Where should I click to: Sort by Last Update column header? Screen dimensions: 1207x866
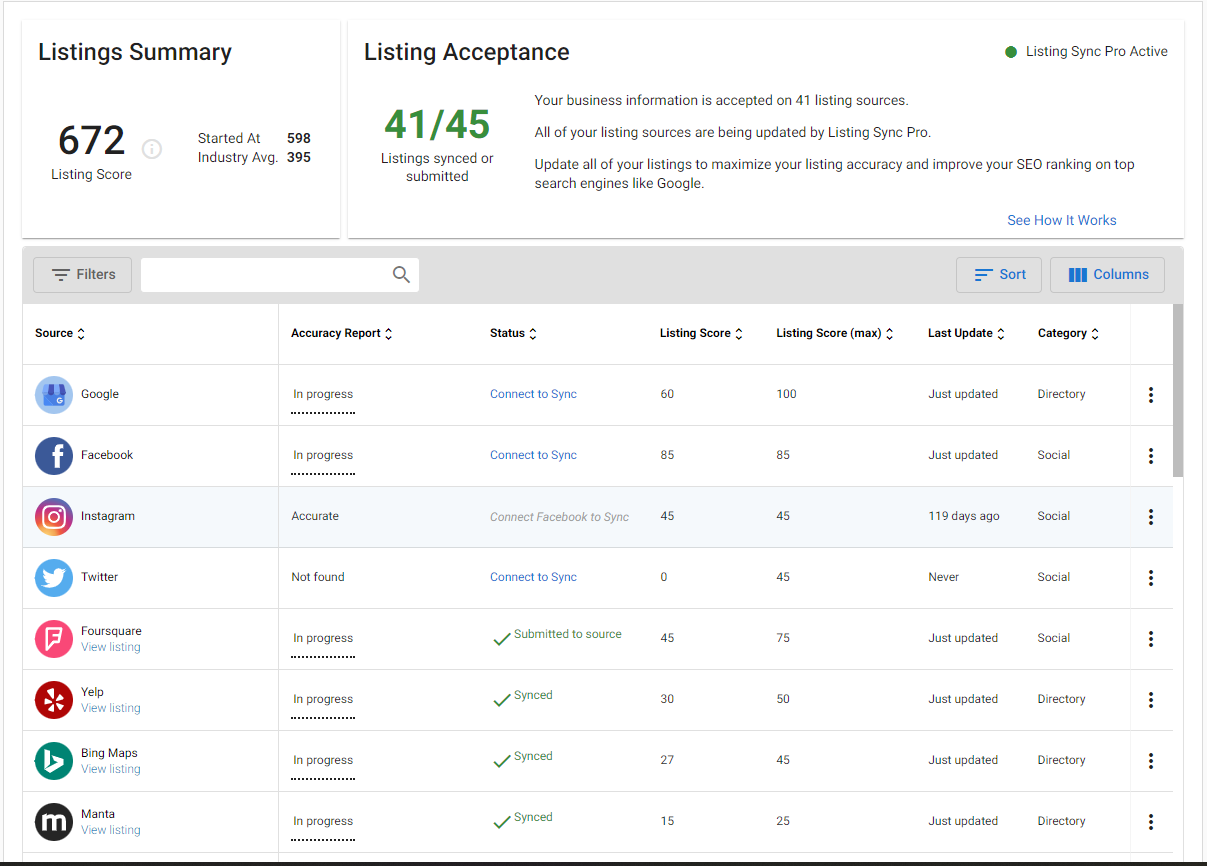966,334
